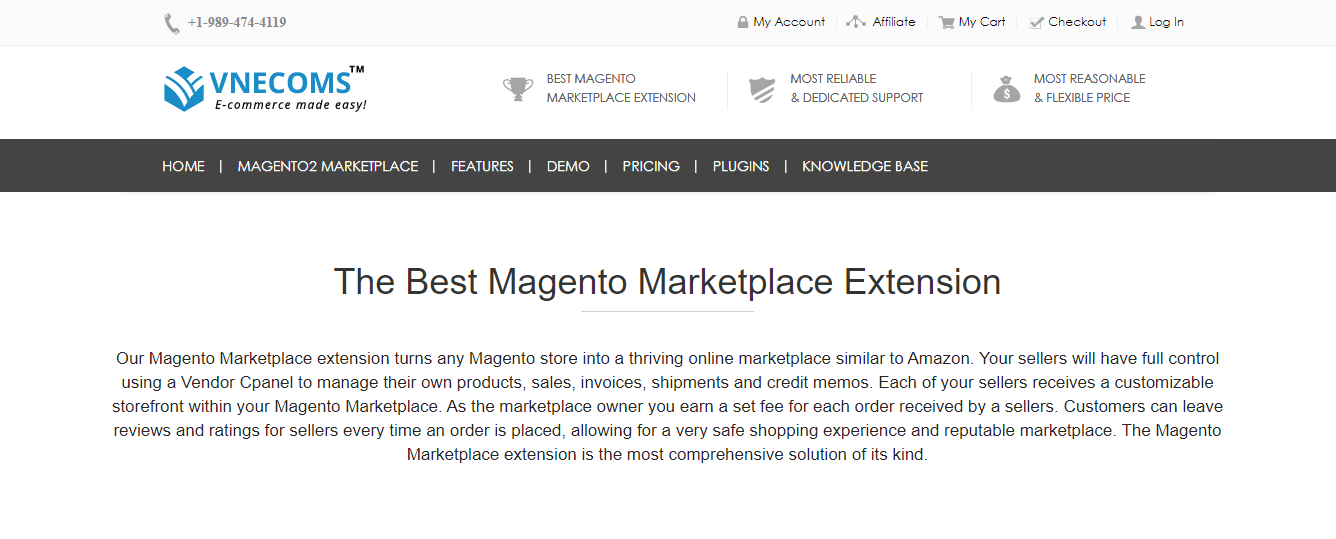Click the Affiliate network icon
The width and height of the screenshot is (1336, 539).
(x=856, y=22)
